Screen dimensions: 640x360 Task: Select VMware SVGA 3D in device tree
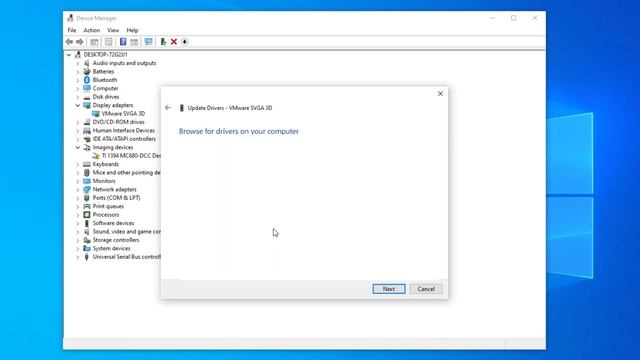point(123,113)
